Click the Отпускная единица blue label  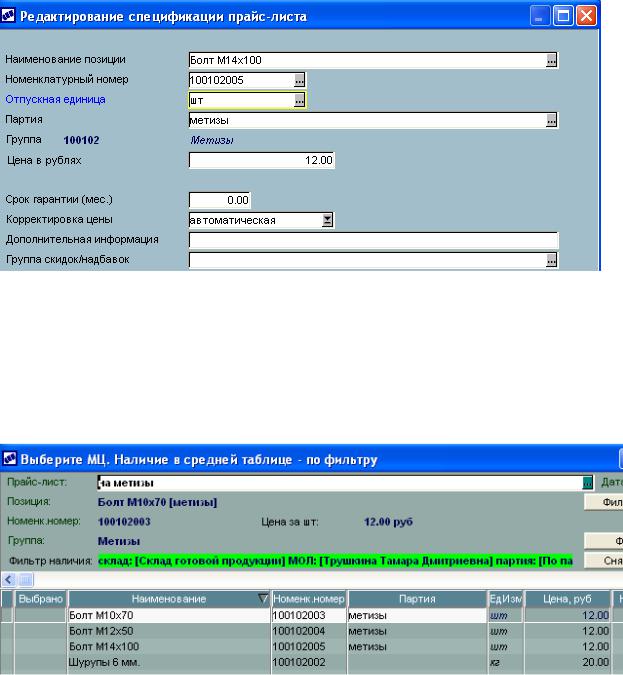55,99
